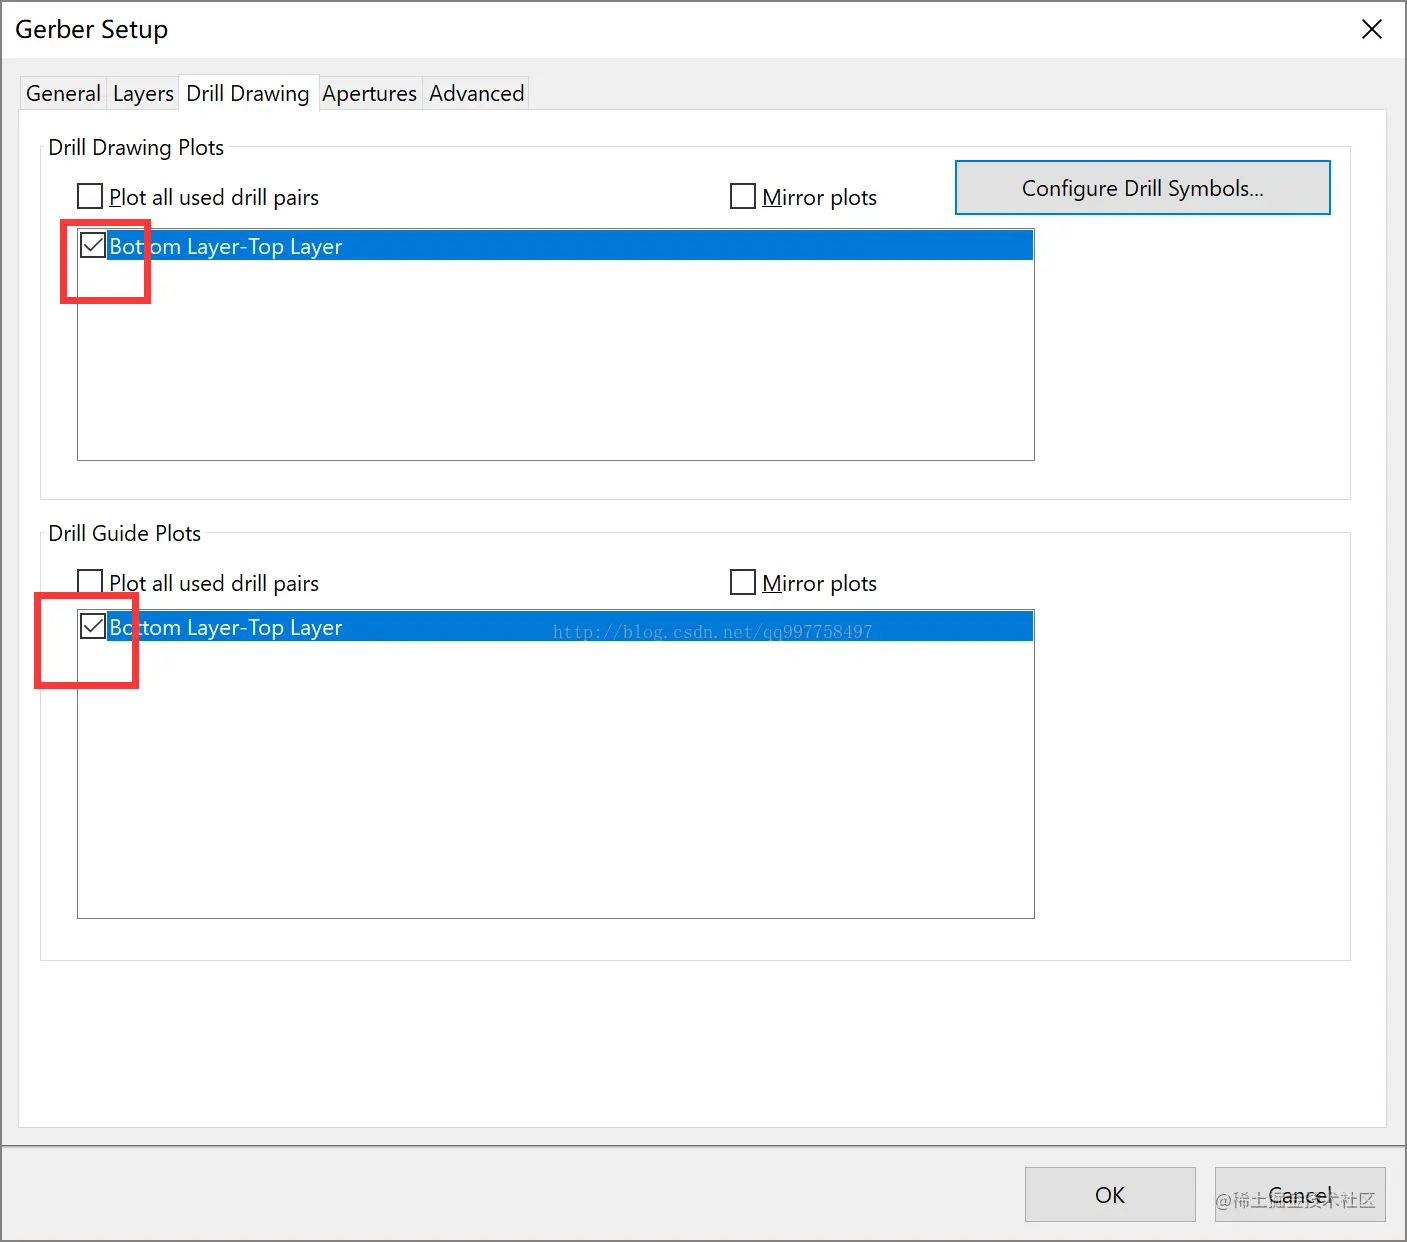Uncheck Bottom Layer-Top Layer in Drill Drawing Plots
The image size is (1407, 1242).
93,245
